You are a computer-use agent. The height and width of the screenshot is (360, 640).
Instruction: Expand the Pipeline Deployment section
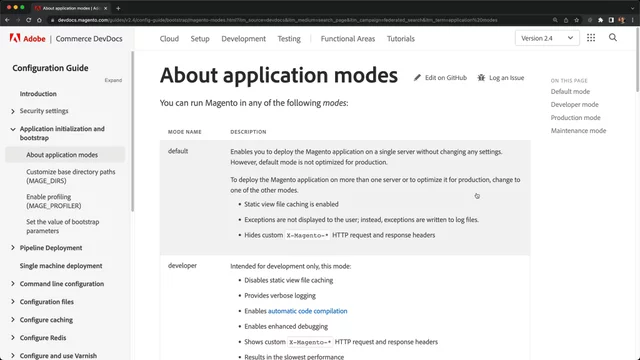click(x=13, y=248)
